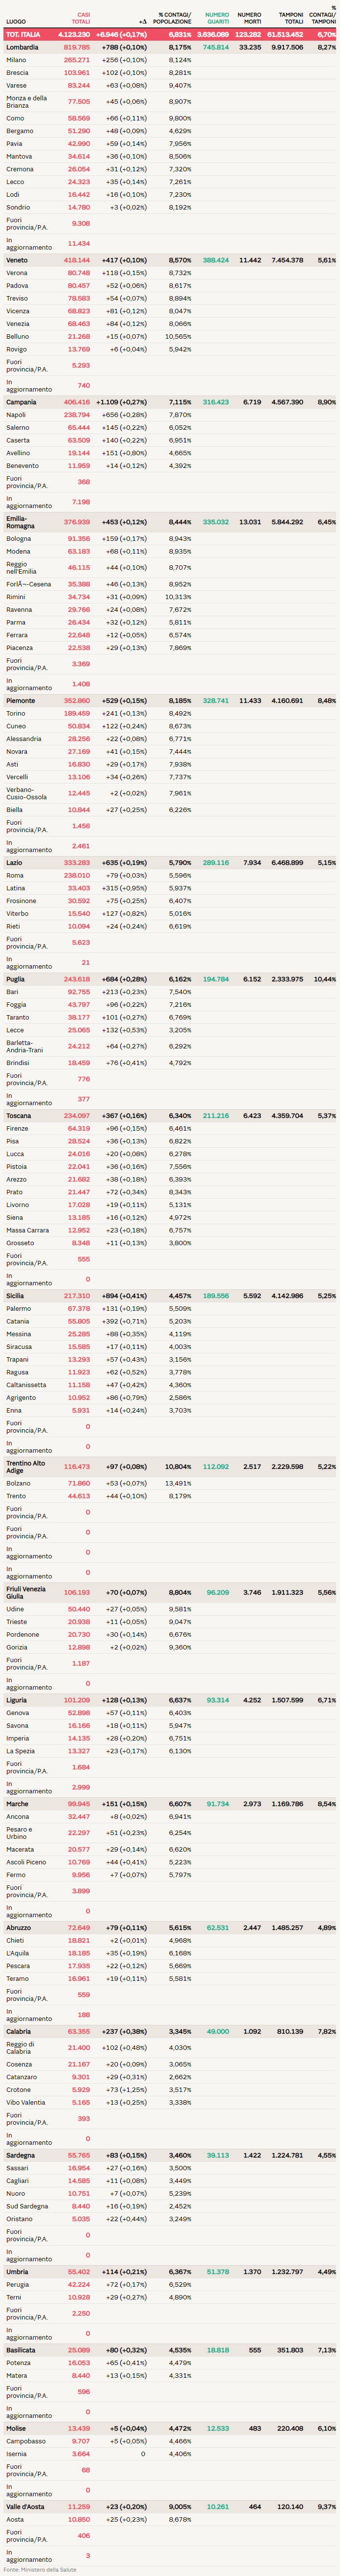The image size is (340, 2576).
Task: Select the Piemonte region row
Action: 20,701
